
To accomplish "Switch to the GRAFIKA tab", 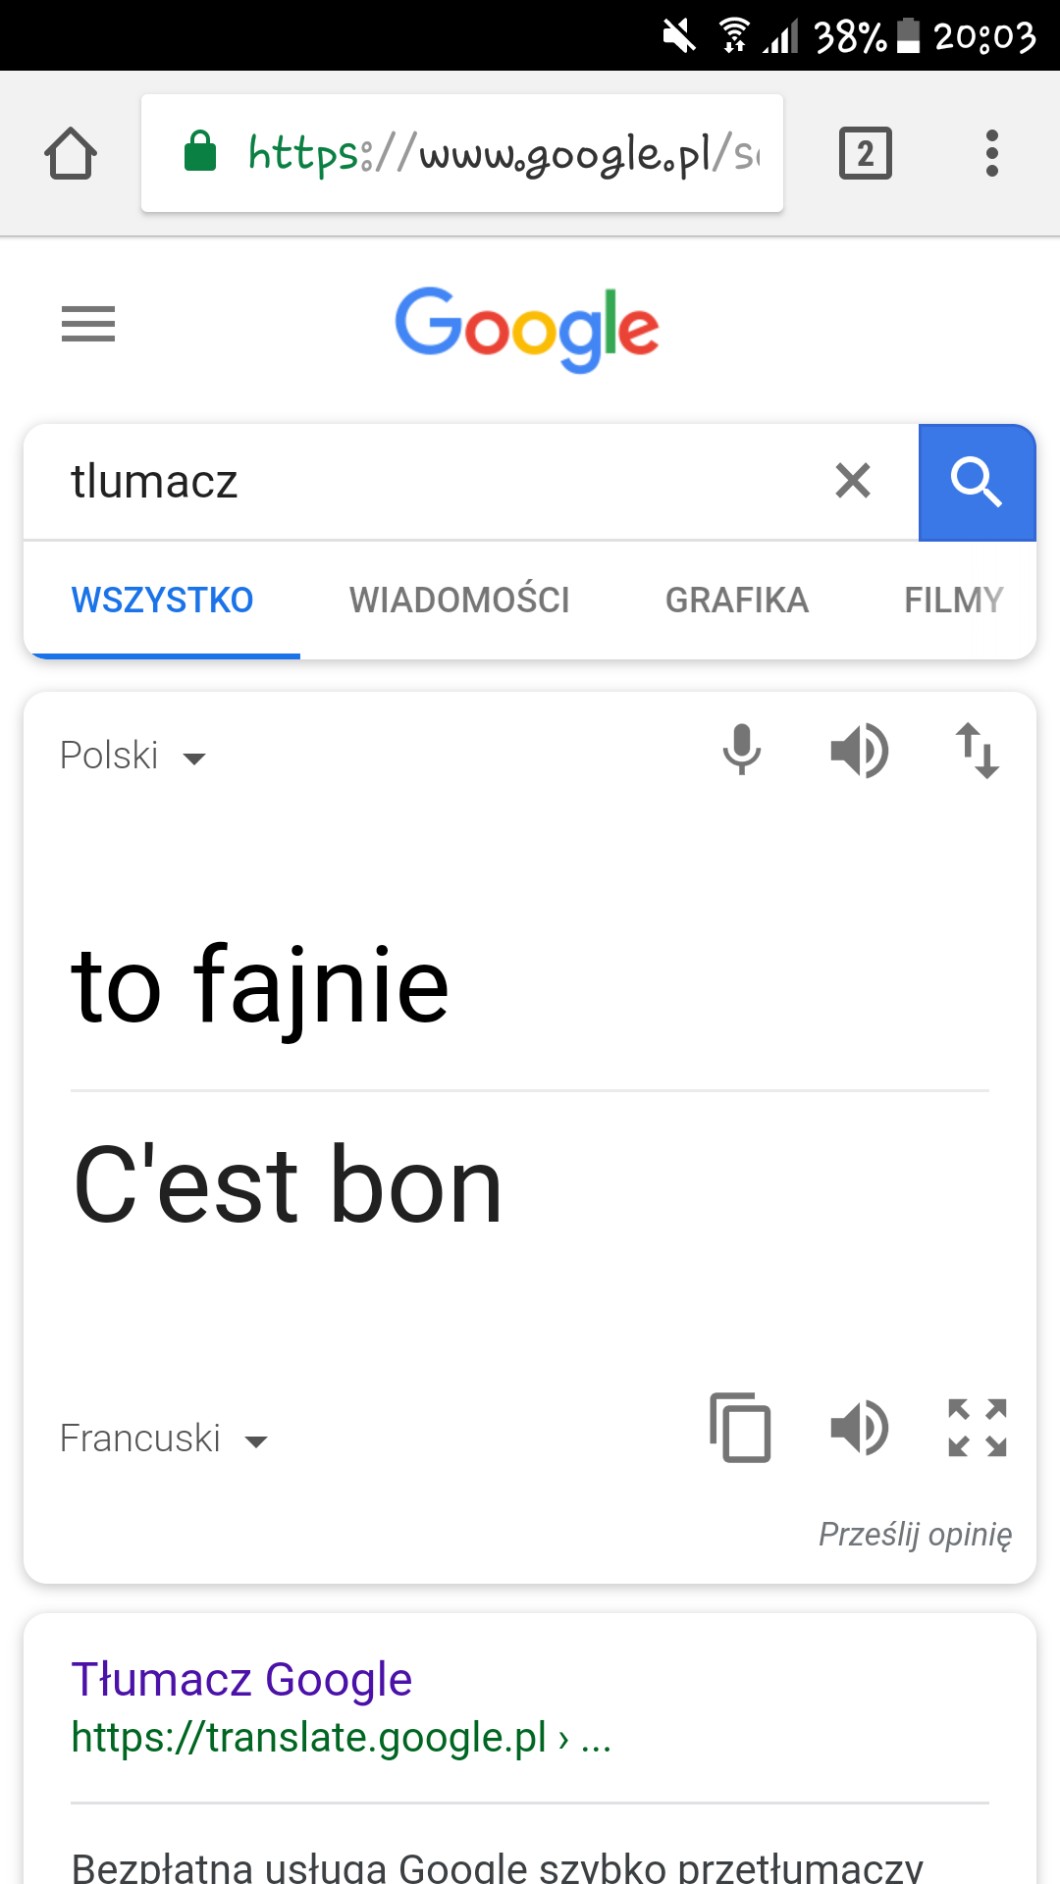I will tap(737, 600).
